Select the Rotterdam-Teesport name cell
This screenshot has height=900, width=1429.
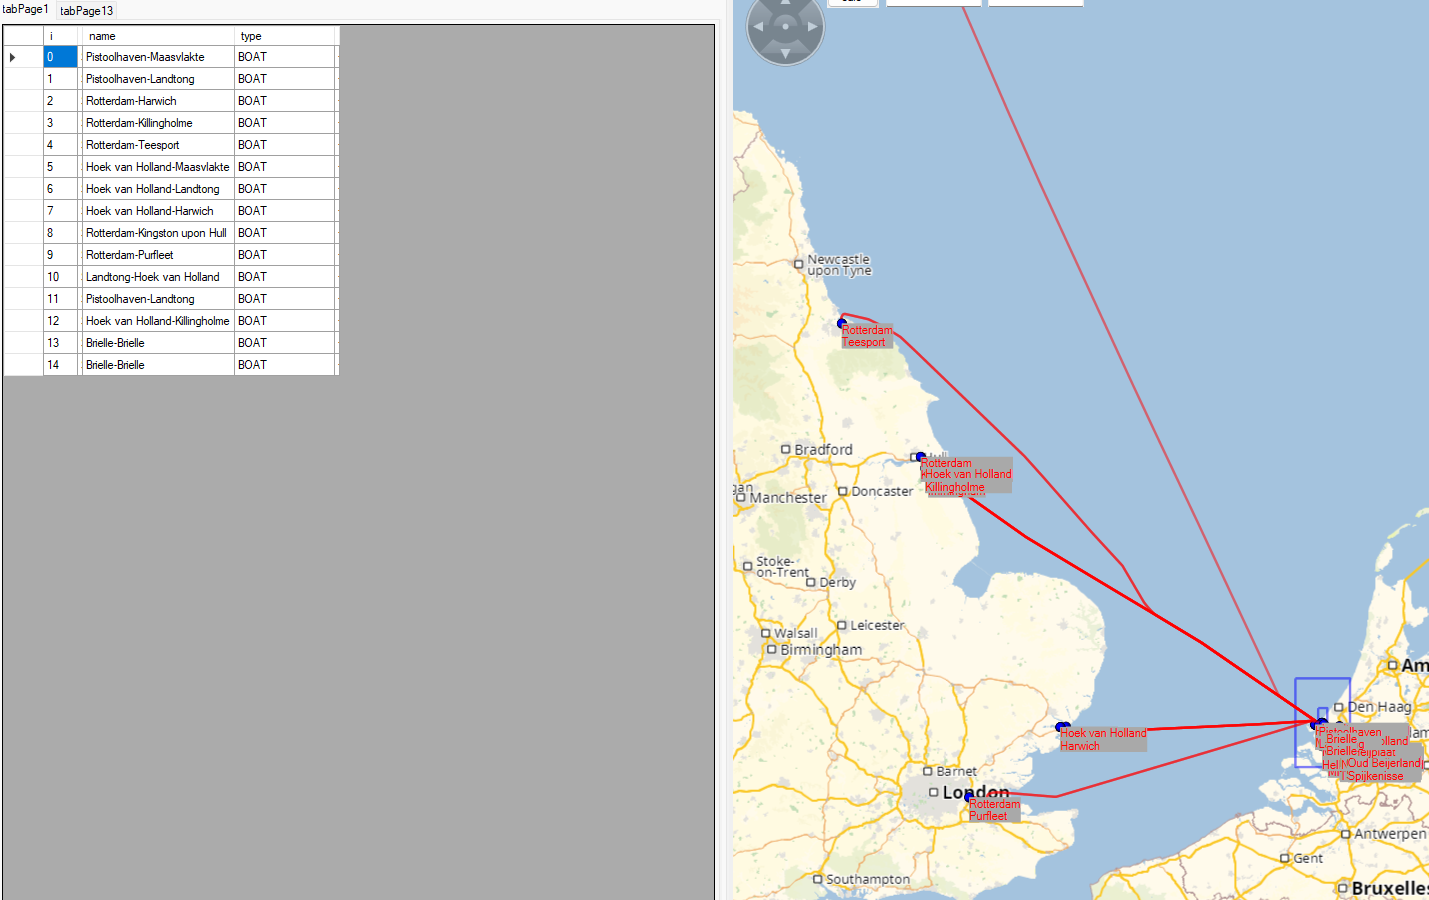coord(157,145)
